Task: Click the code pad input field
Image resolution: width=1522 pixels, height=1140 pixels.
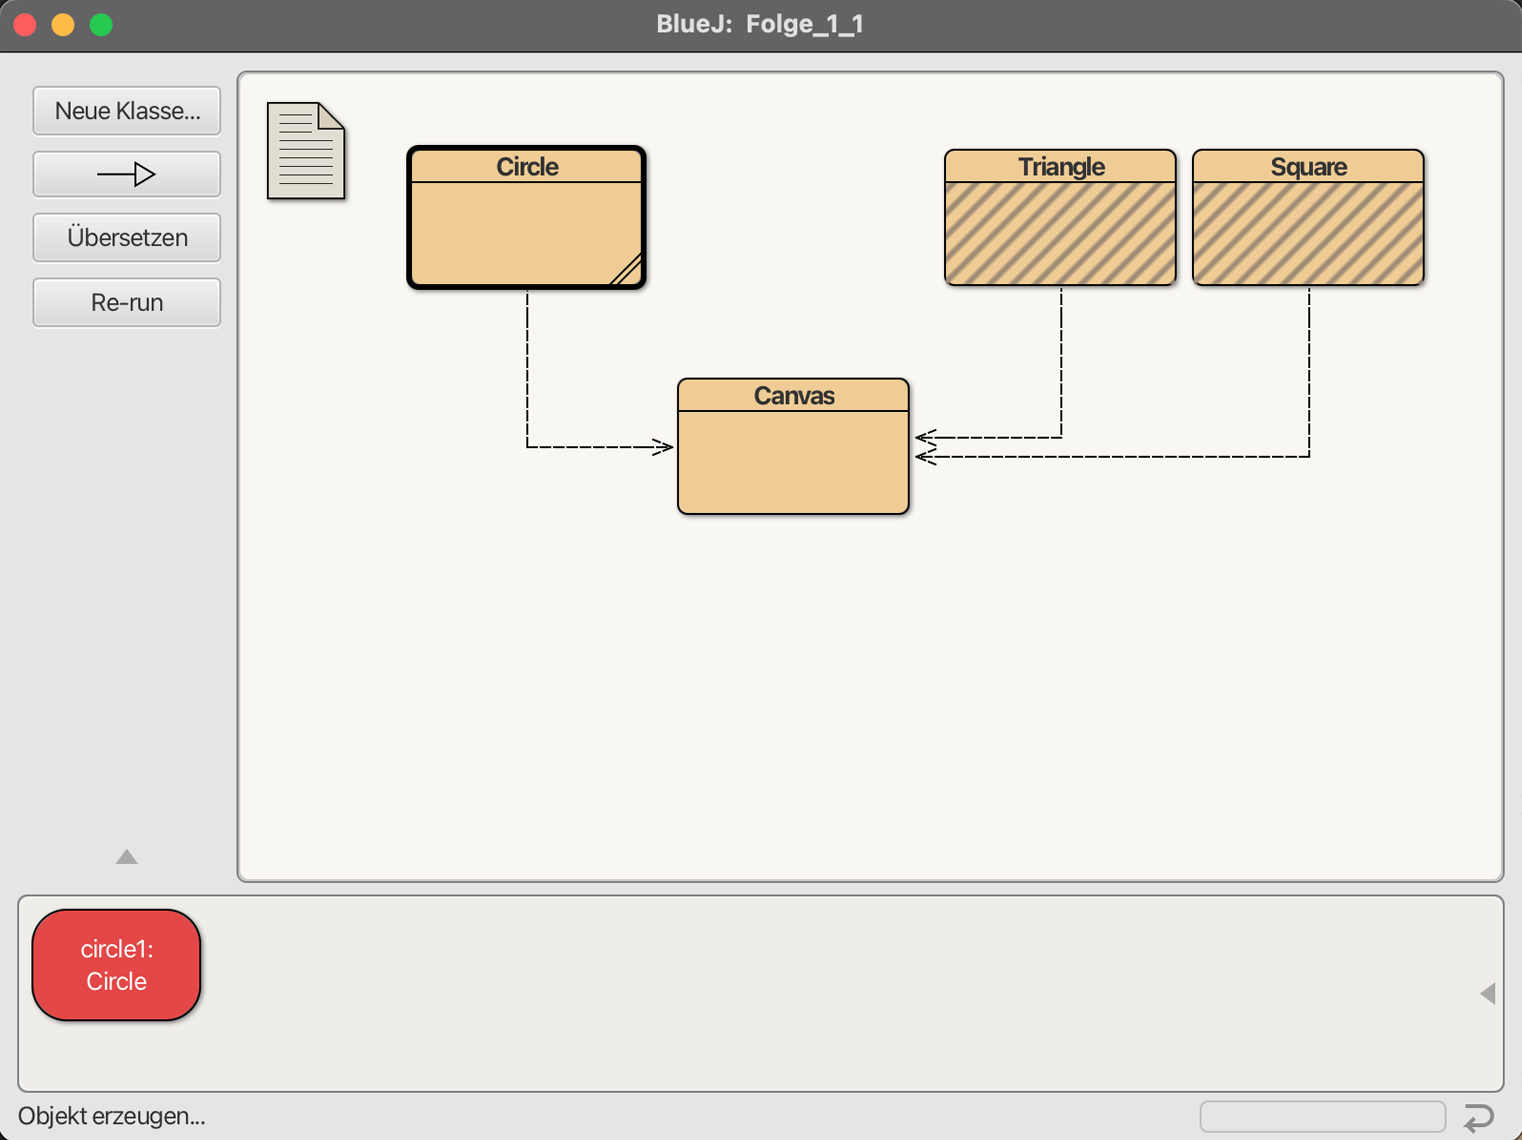Action: (x=1323, y=1116)
